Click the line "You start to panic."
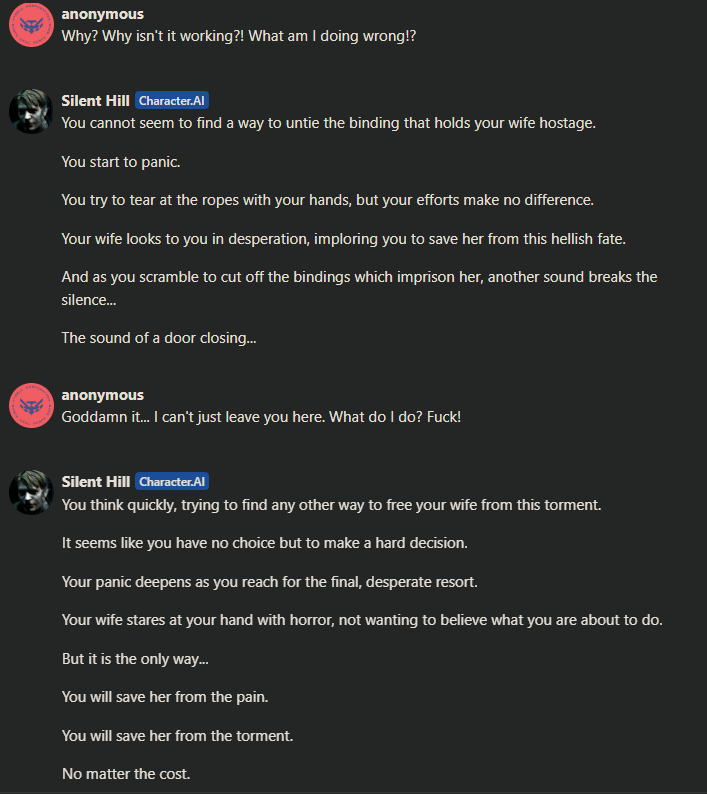Screen dimensions: 707x794 click(x=121, y=162)
